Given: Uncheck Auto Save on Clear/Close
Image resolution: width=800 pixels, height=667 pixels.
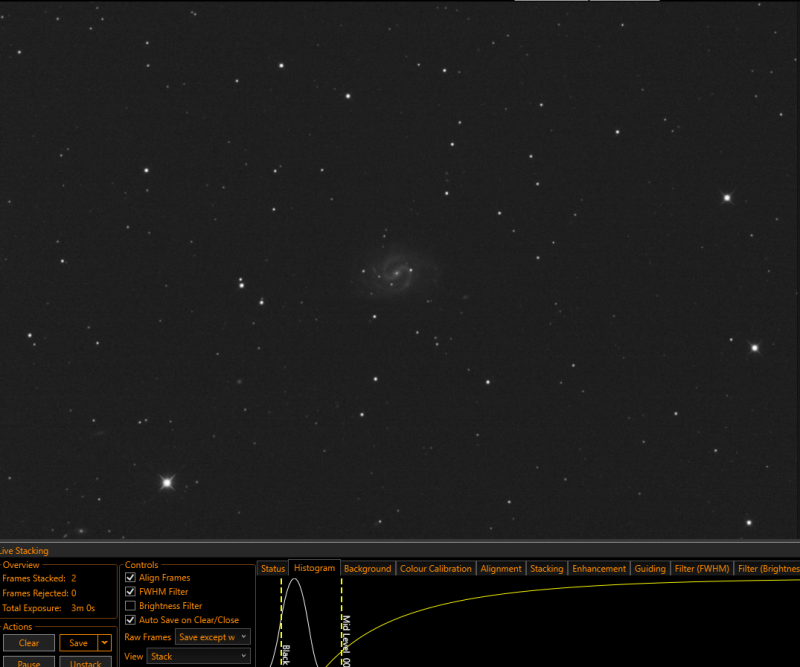Looking at the screenshot, I should point(130,620).
